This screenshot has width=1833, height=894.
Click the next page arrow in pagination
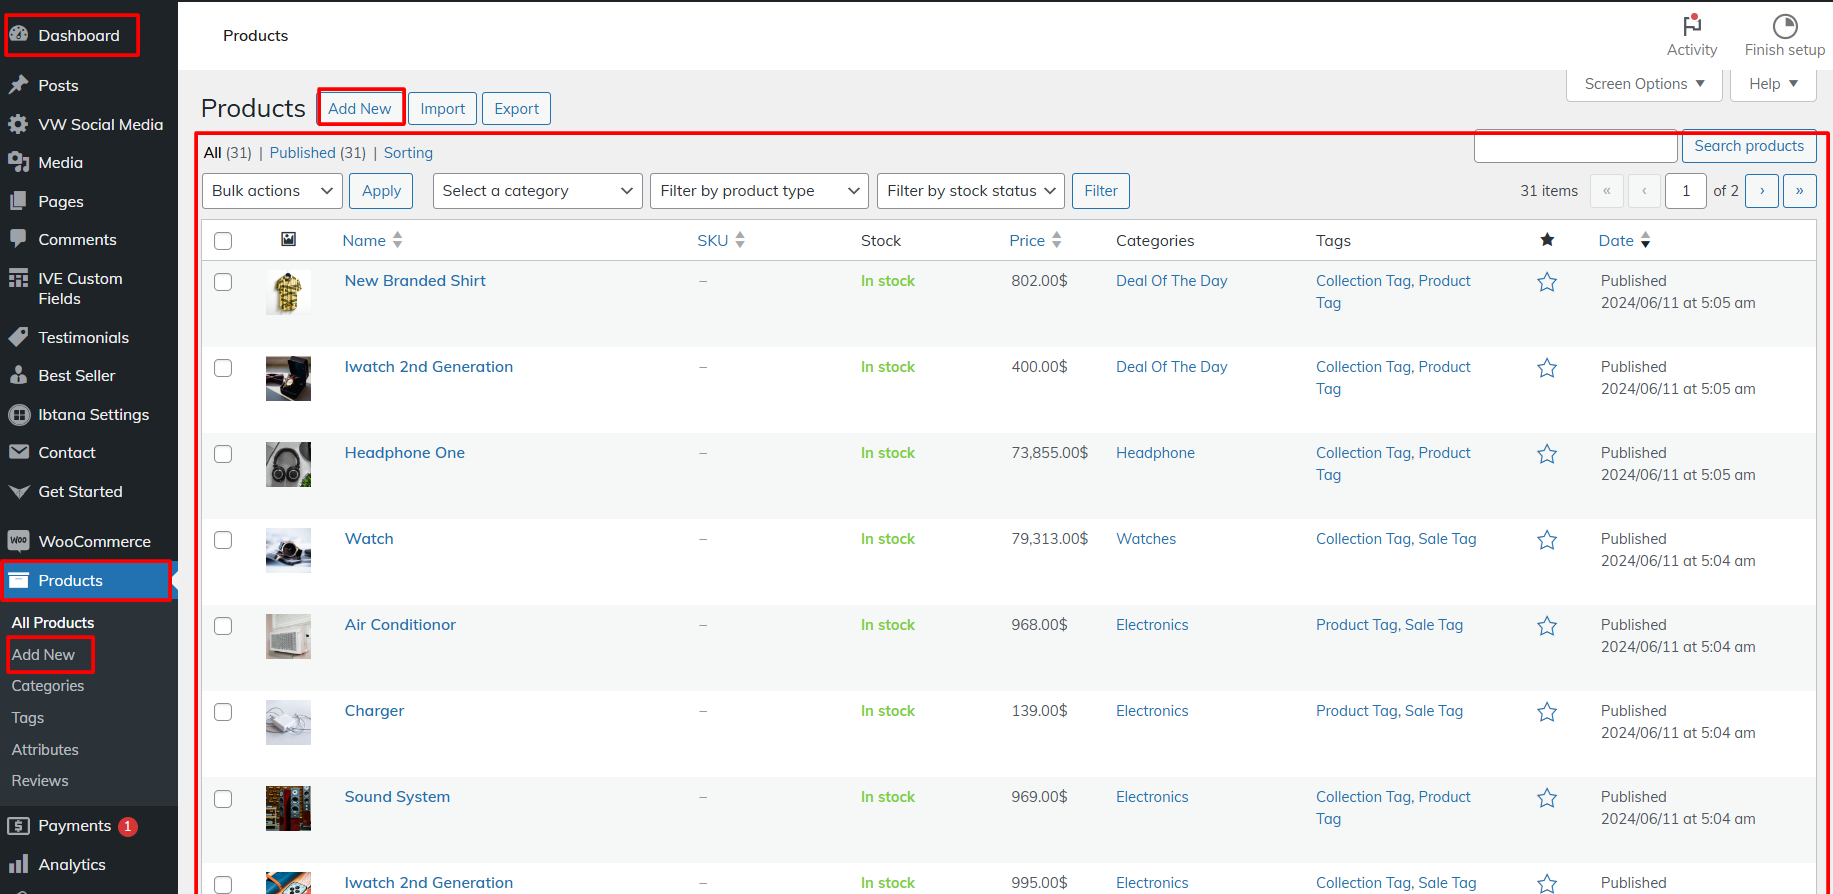pos(1761,191)
